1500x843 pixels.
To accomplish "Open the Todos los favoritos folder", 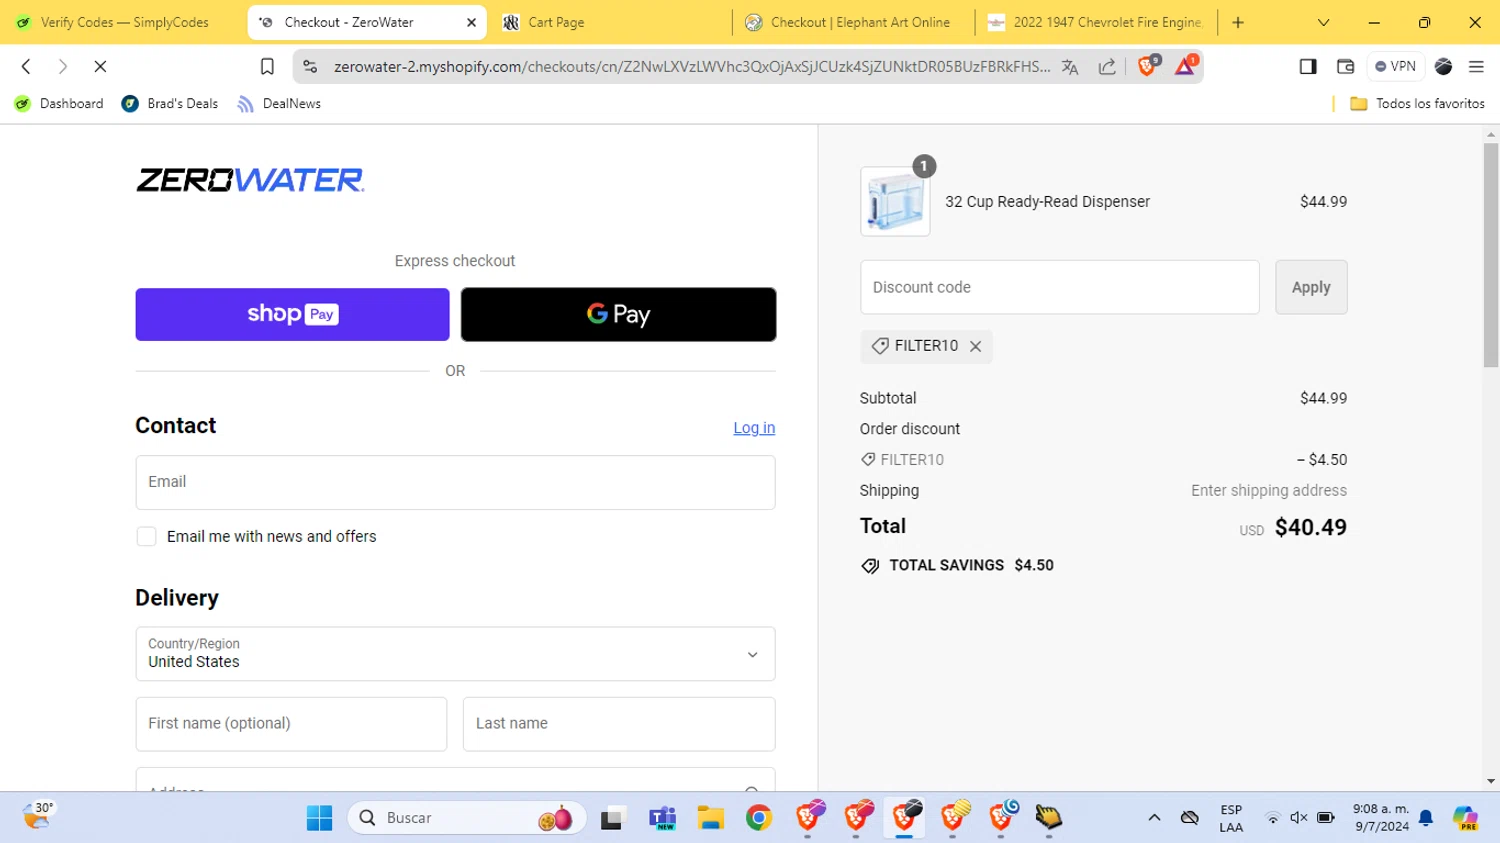I will [1417, 104].
